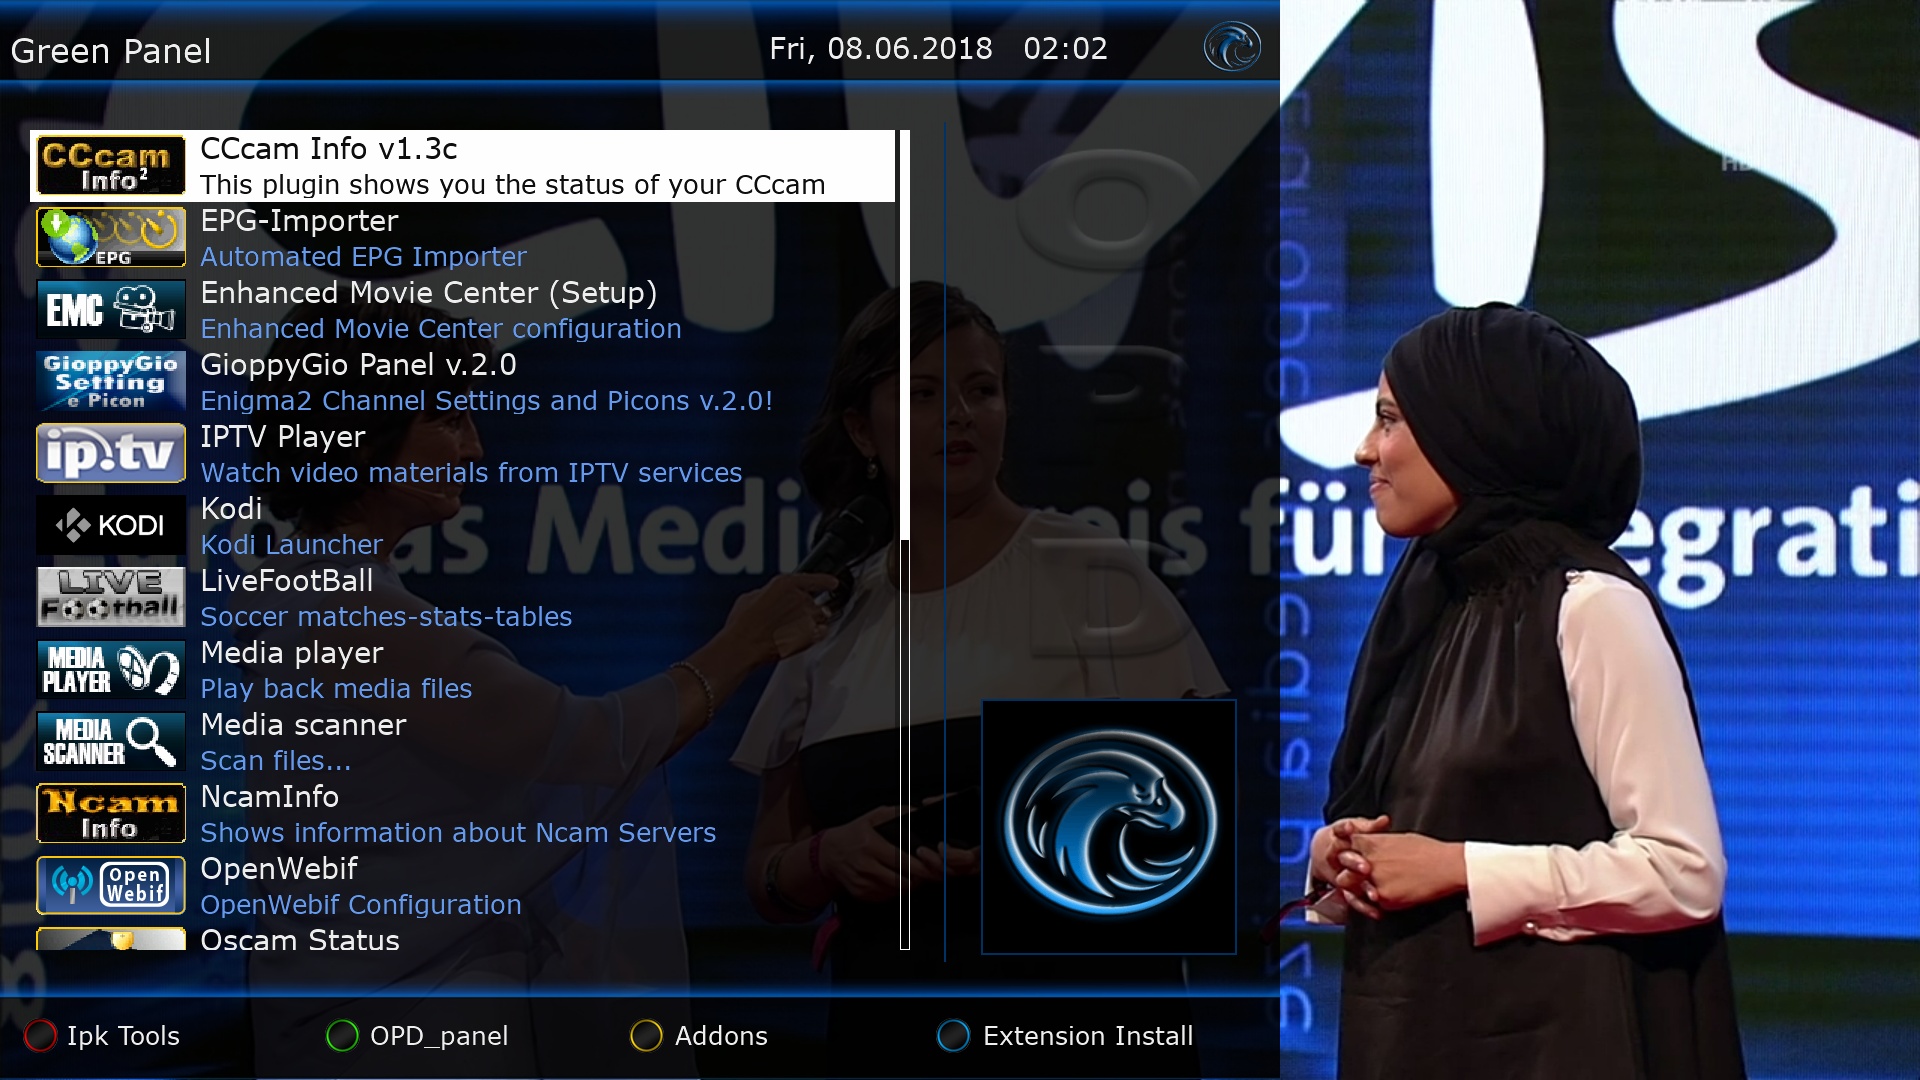
Task: Select the Media Player icon
Action: (111, 669)
